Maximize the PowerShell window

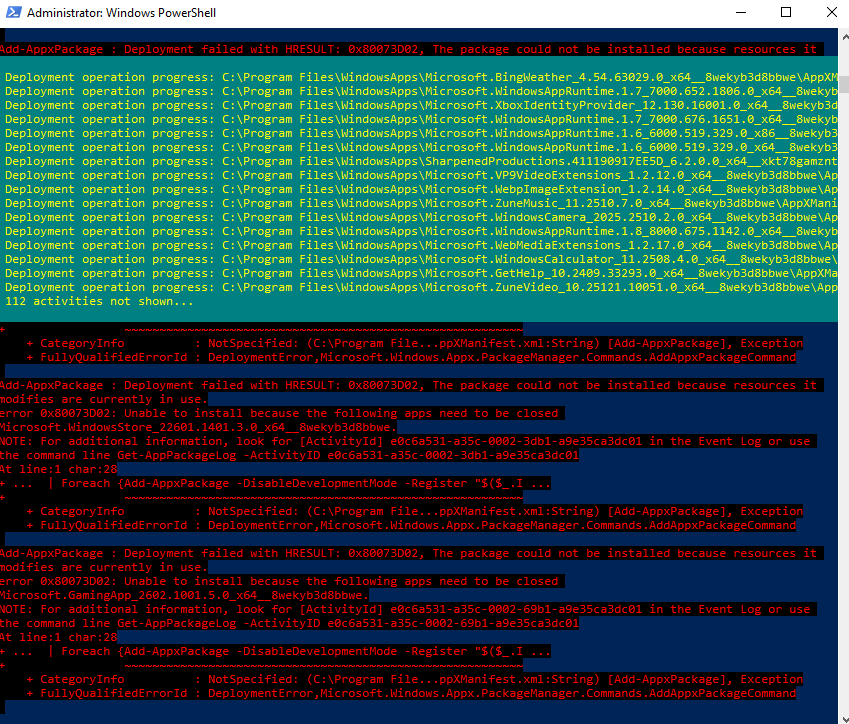click(x=786, y=12)
